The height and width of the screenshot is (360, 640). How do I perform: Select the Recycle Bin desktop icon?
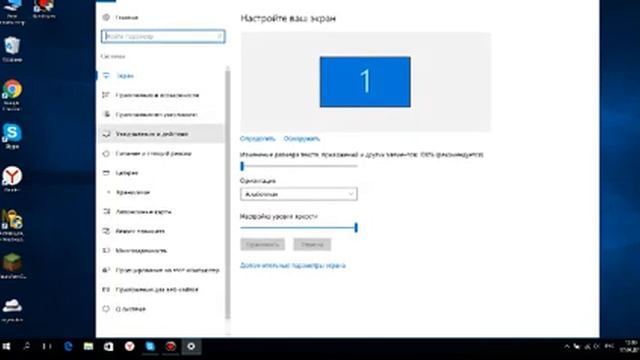tap(12, 49)
